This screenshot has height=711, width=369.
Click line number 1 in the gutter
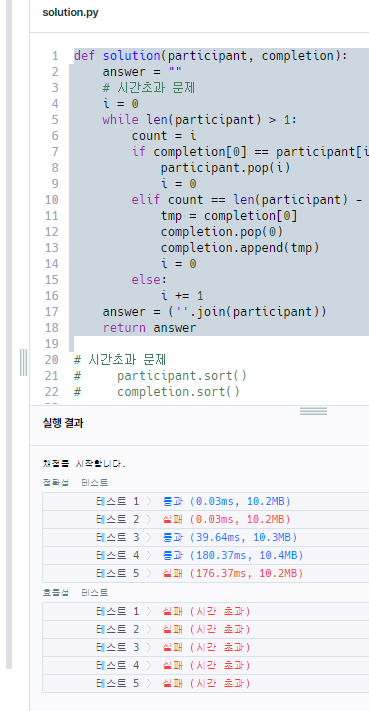pos(55,56)
